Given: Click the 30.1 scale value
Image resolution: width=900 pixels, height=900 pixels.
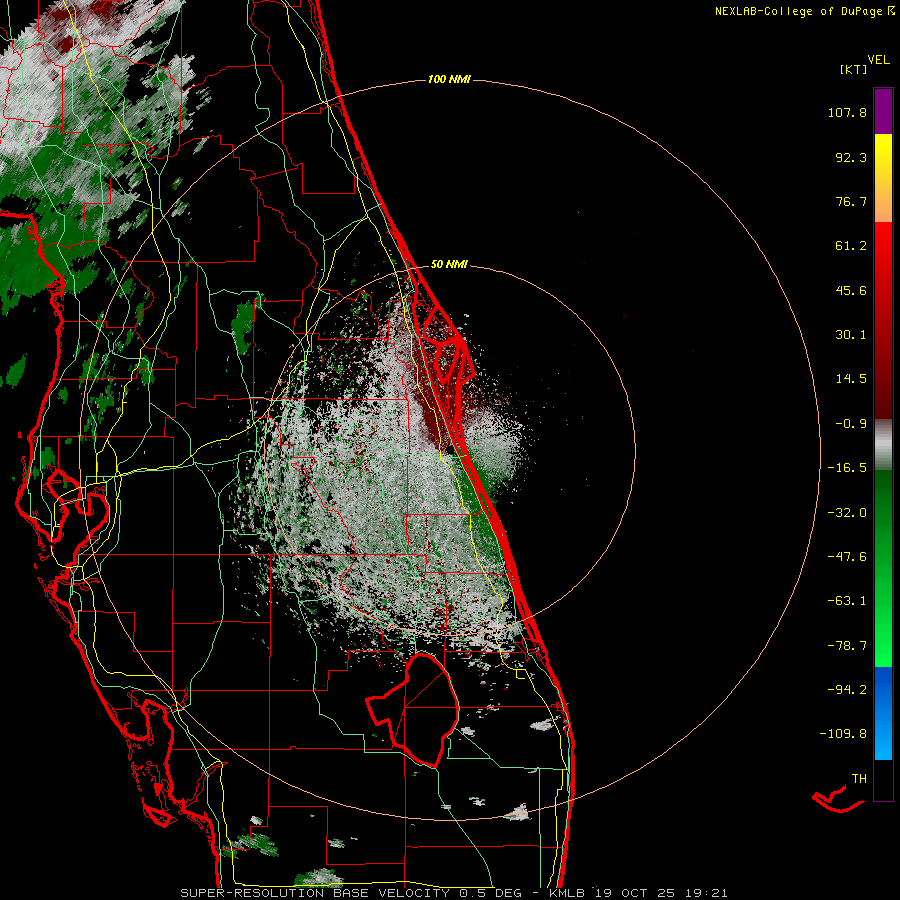Looking at the screenshot, I should 851,335.
